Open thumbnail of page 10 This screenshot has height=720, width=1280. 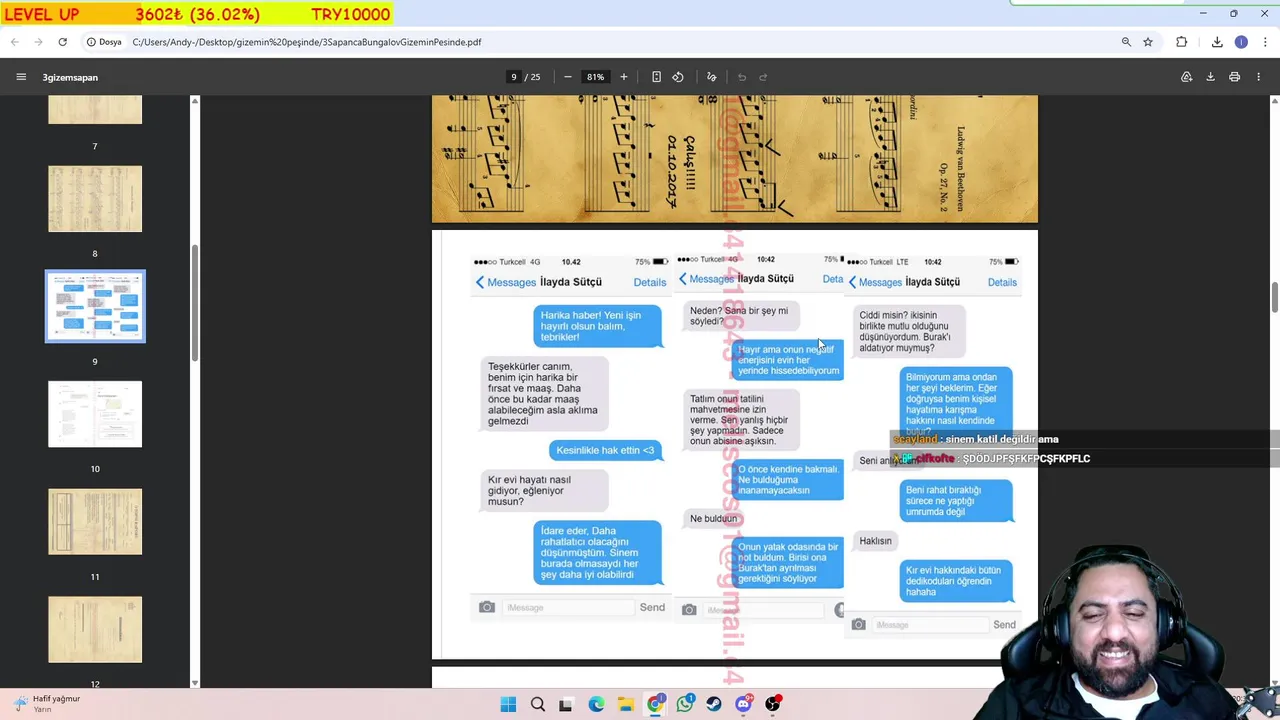(x=95, y=414)
